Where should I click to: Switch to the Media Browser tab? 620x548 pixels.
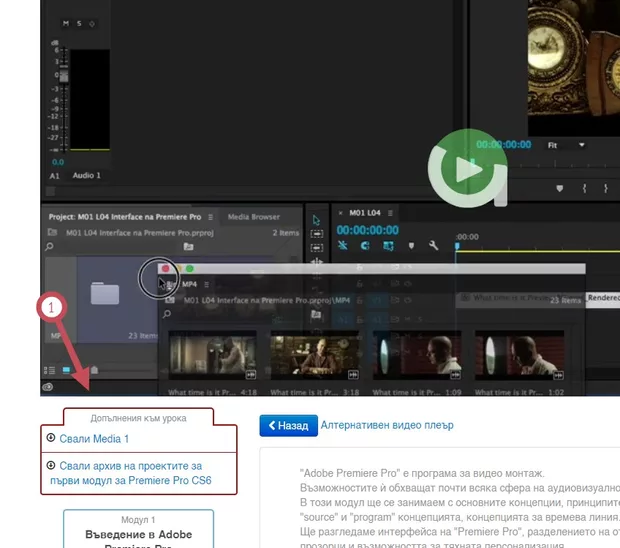pyautogui.click(x=253, y=216)
